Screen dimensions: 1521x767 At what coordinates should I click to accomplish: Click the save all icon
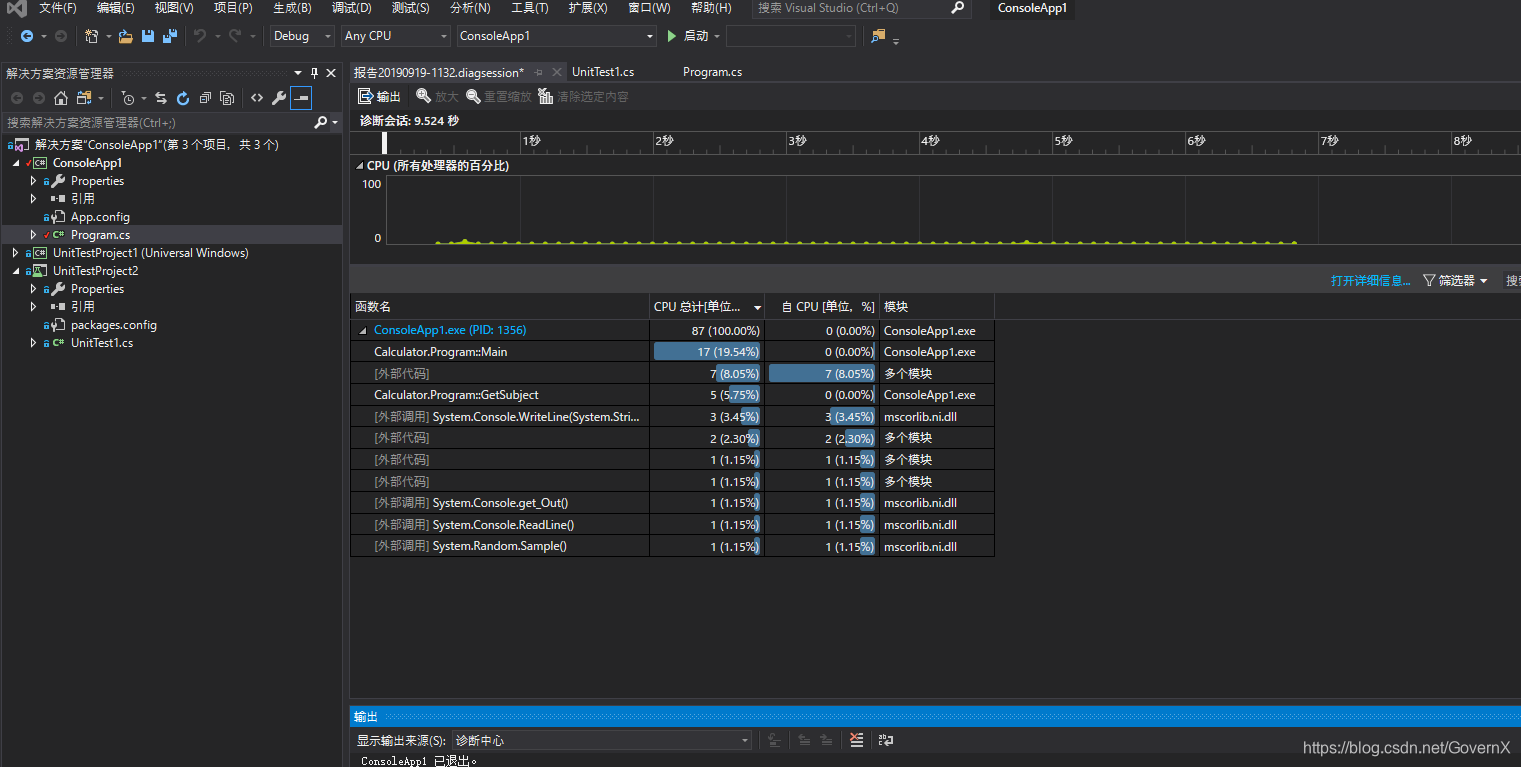(x=170, y=36)
